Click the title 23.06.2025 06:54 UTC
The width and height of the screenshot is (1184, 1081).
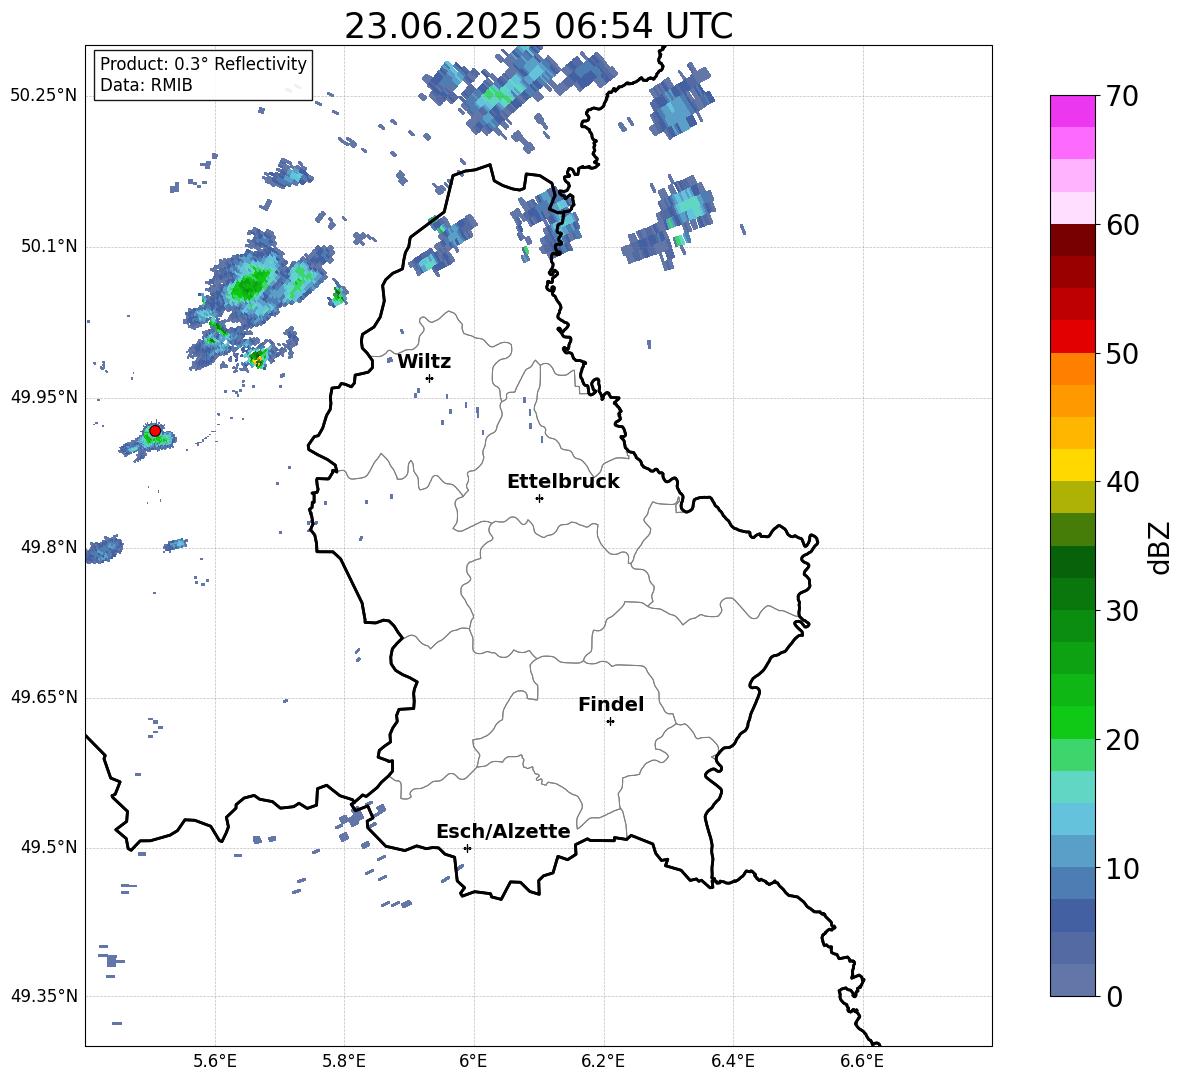(538, 26)
